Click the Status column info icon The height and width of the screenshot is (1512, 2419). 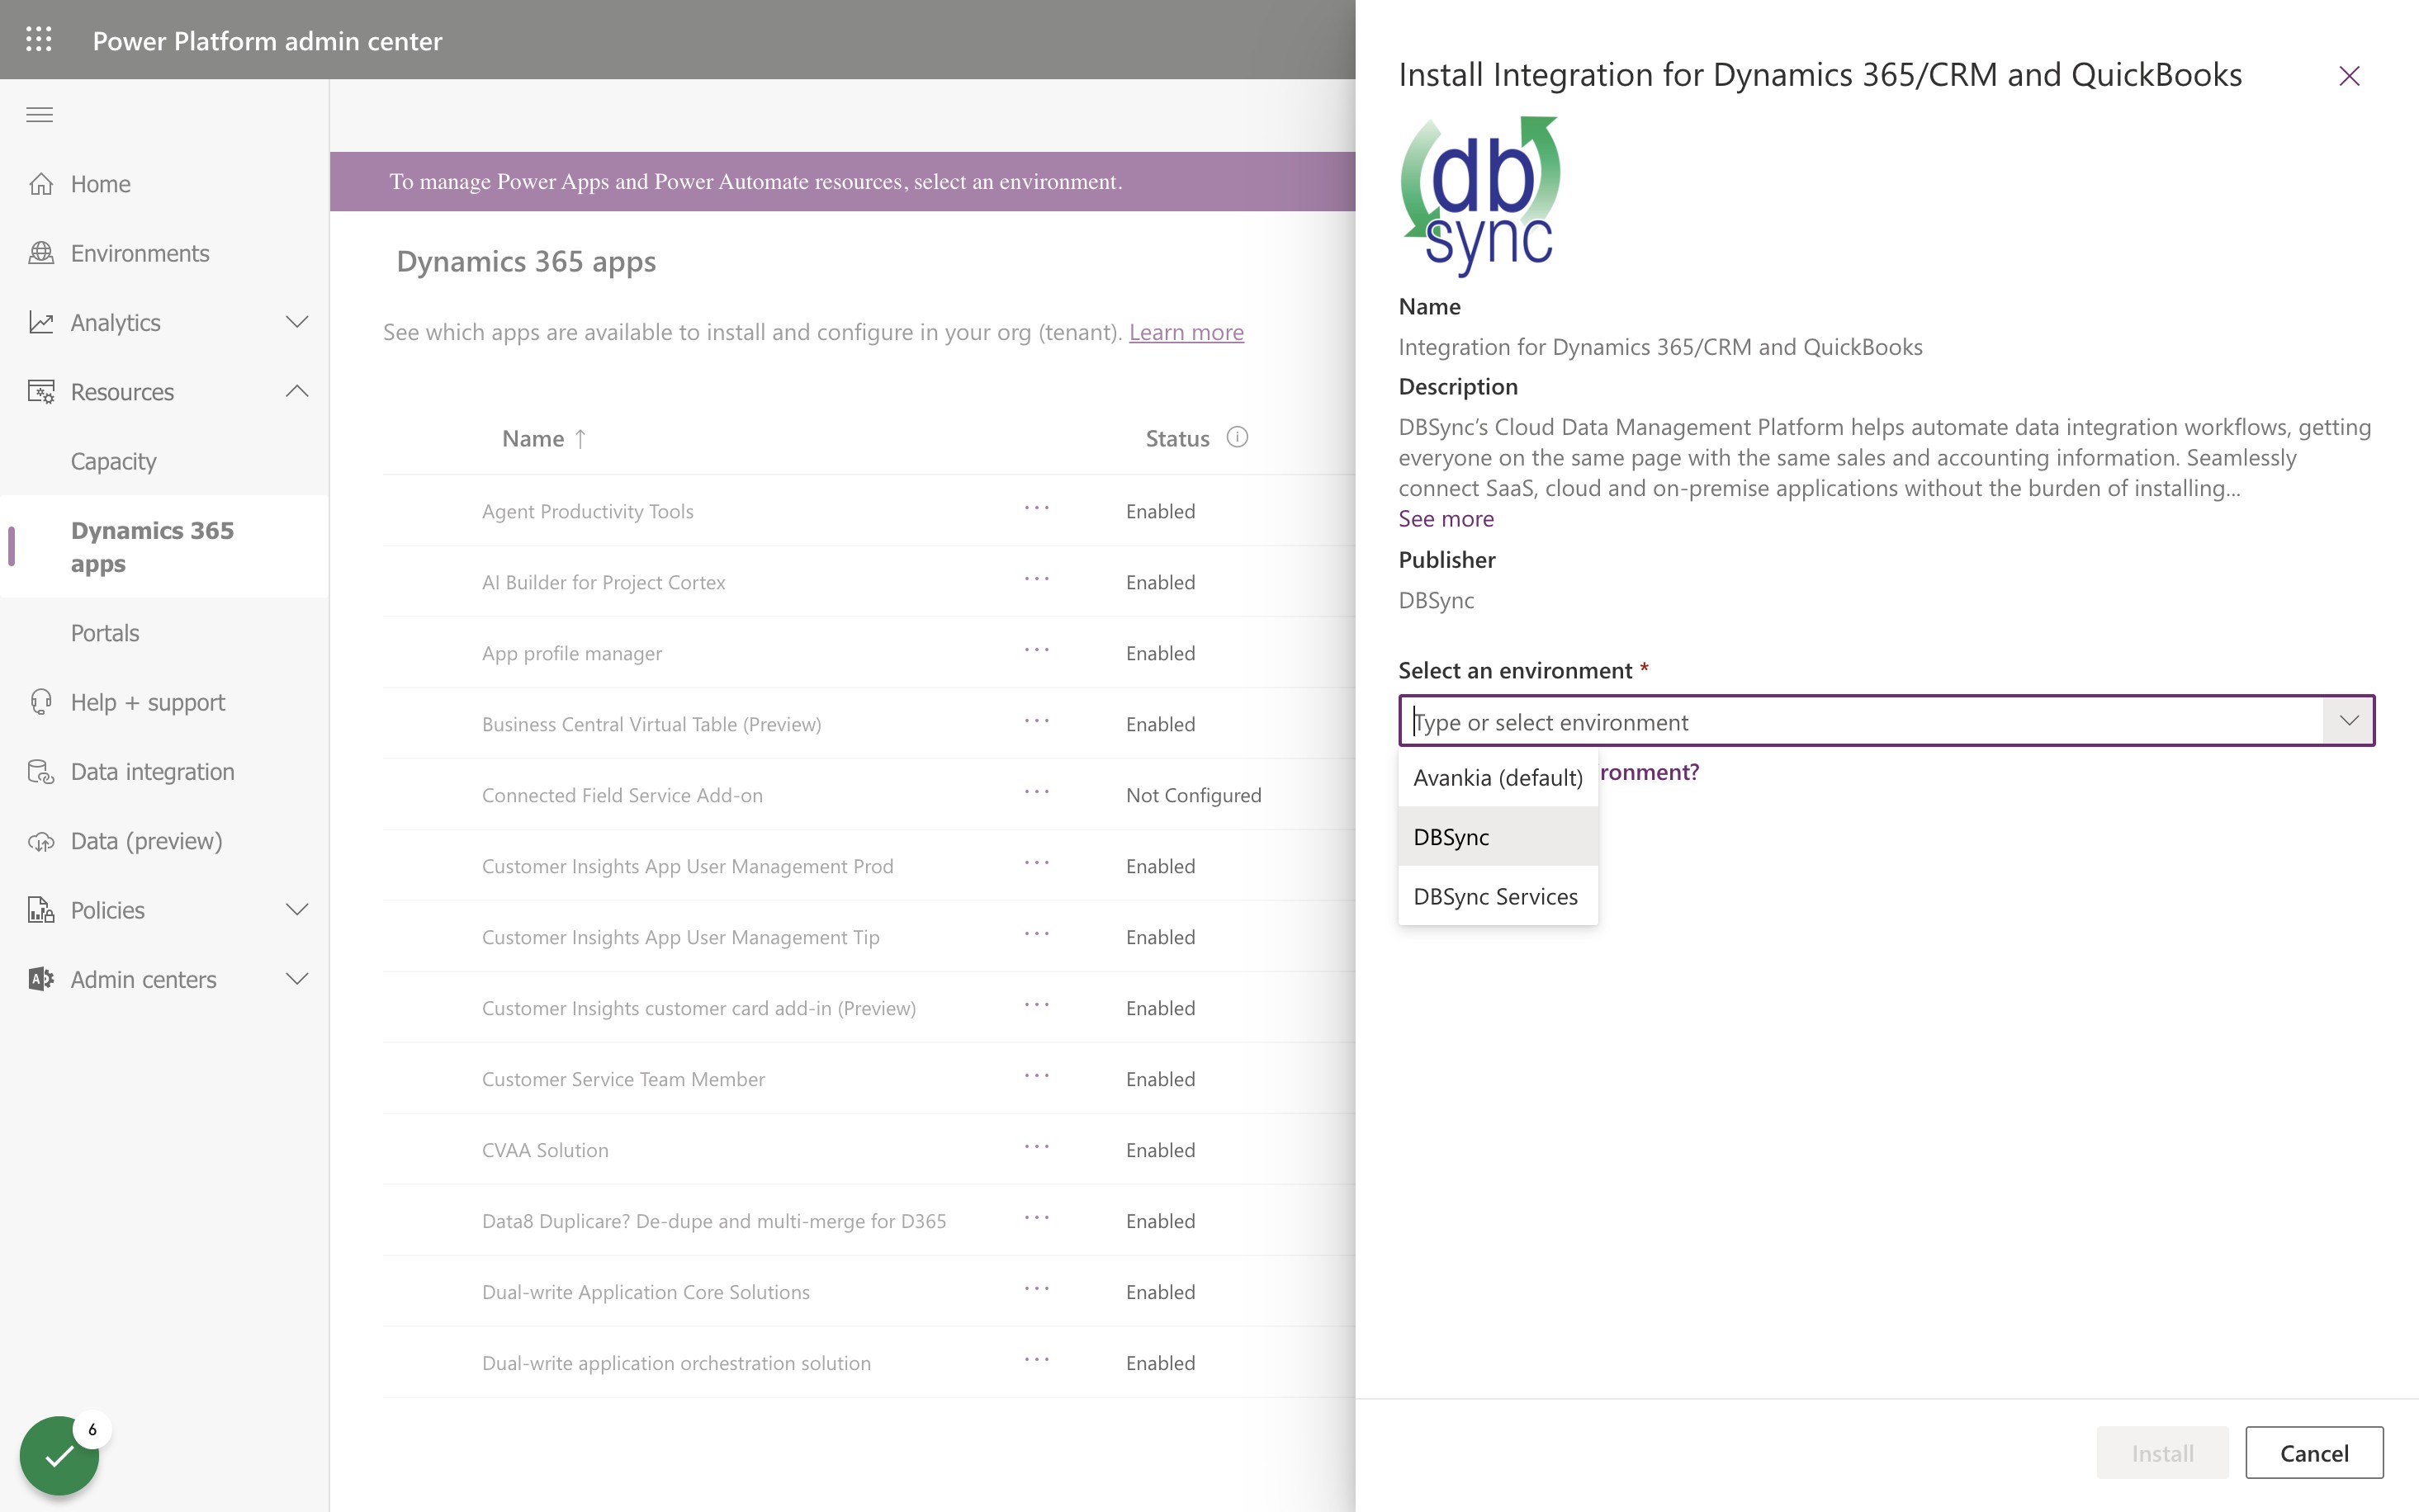click(x=1237, y=437)
